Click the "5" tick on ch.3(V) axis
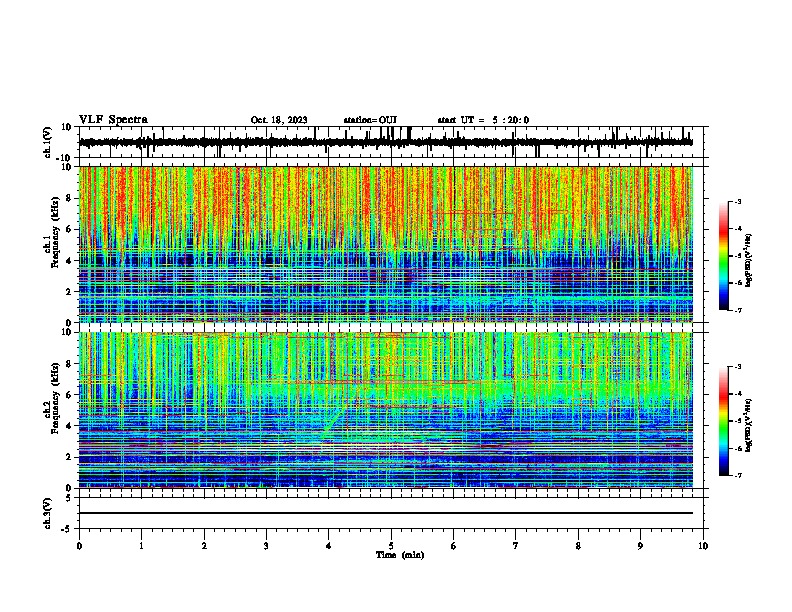 pos(69,498)
